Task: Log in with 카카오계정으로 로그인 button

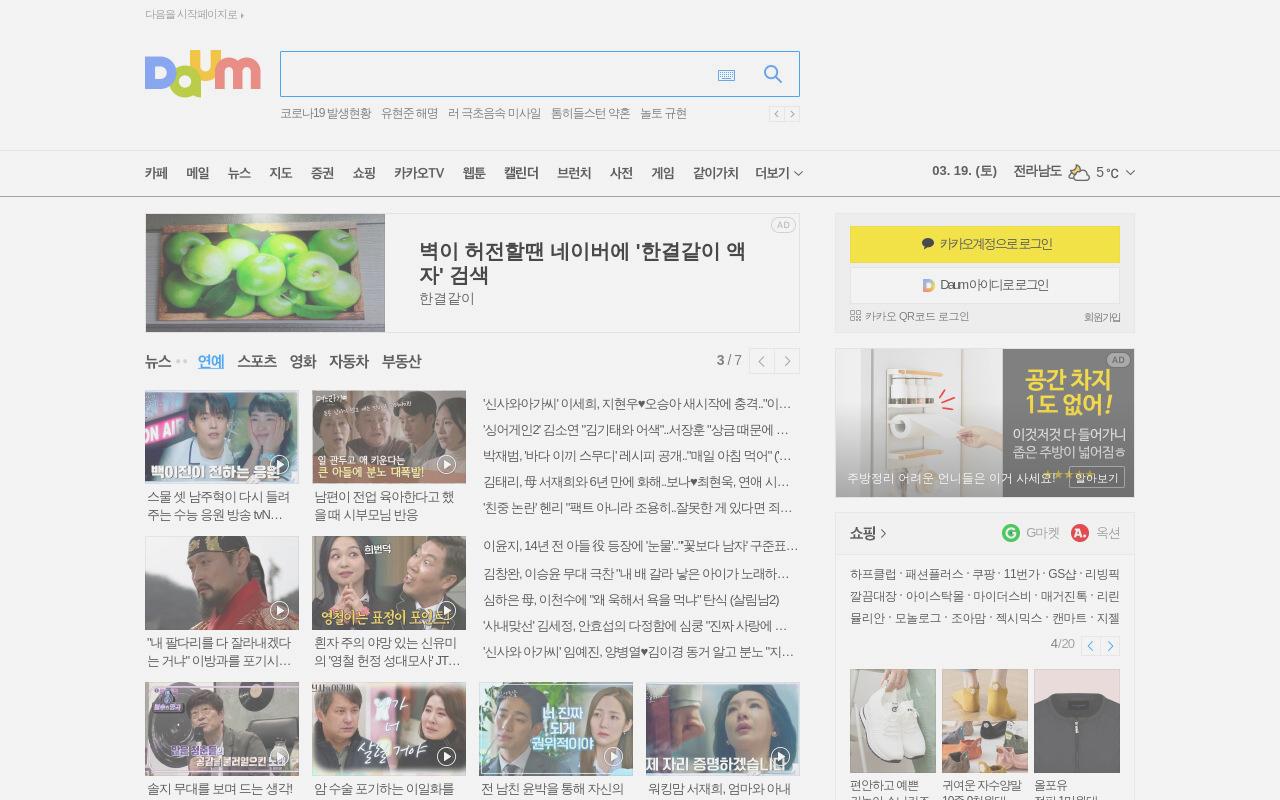Action: (985, 244)
